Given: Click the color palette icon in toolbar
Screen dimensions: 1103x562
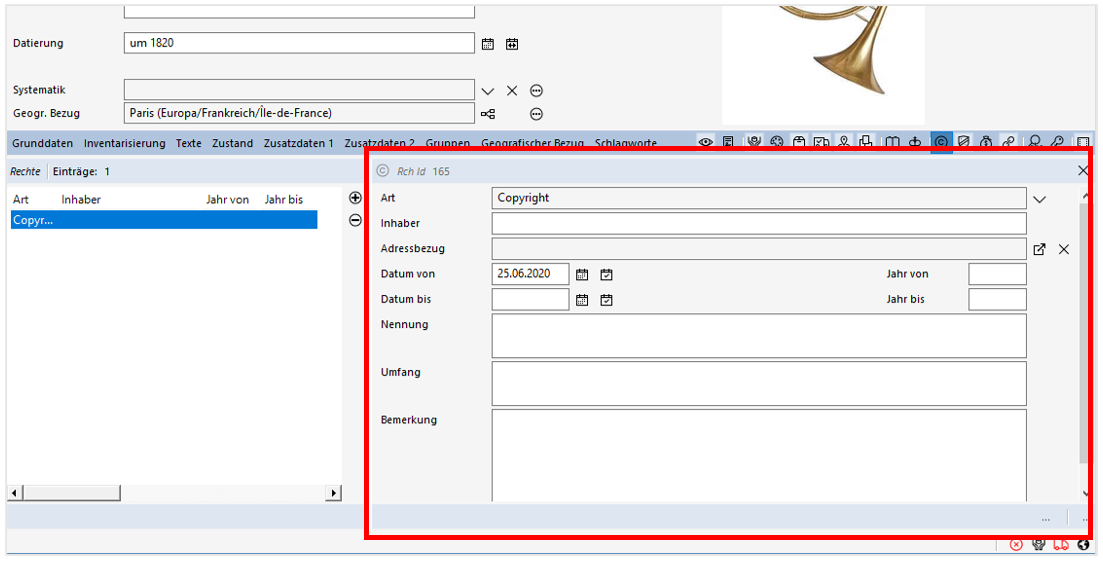Looking at the screenshot, I should [x=776, y=143].
